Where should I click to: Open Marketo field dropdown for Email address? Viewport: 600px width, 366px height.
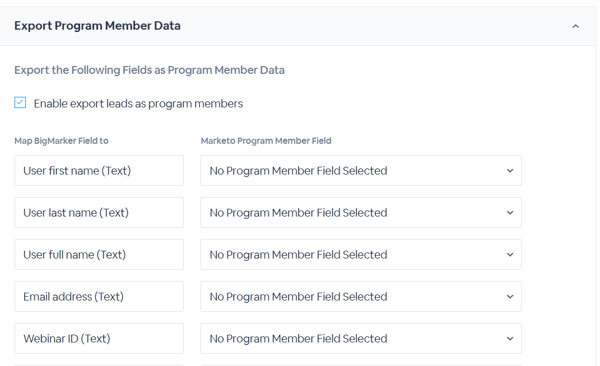coord(361,296)
